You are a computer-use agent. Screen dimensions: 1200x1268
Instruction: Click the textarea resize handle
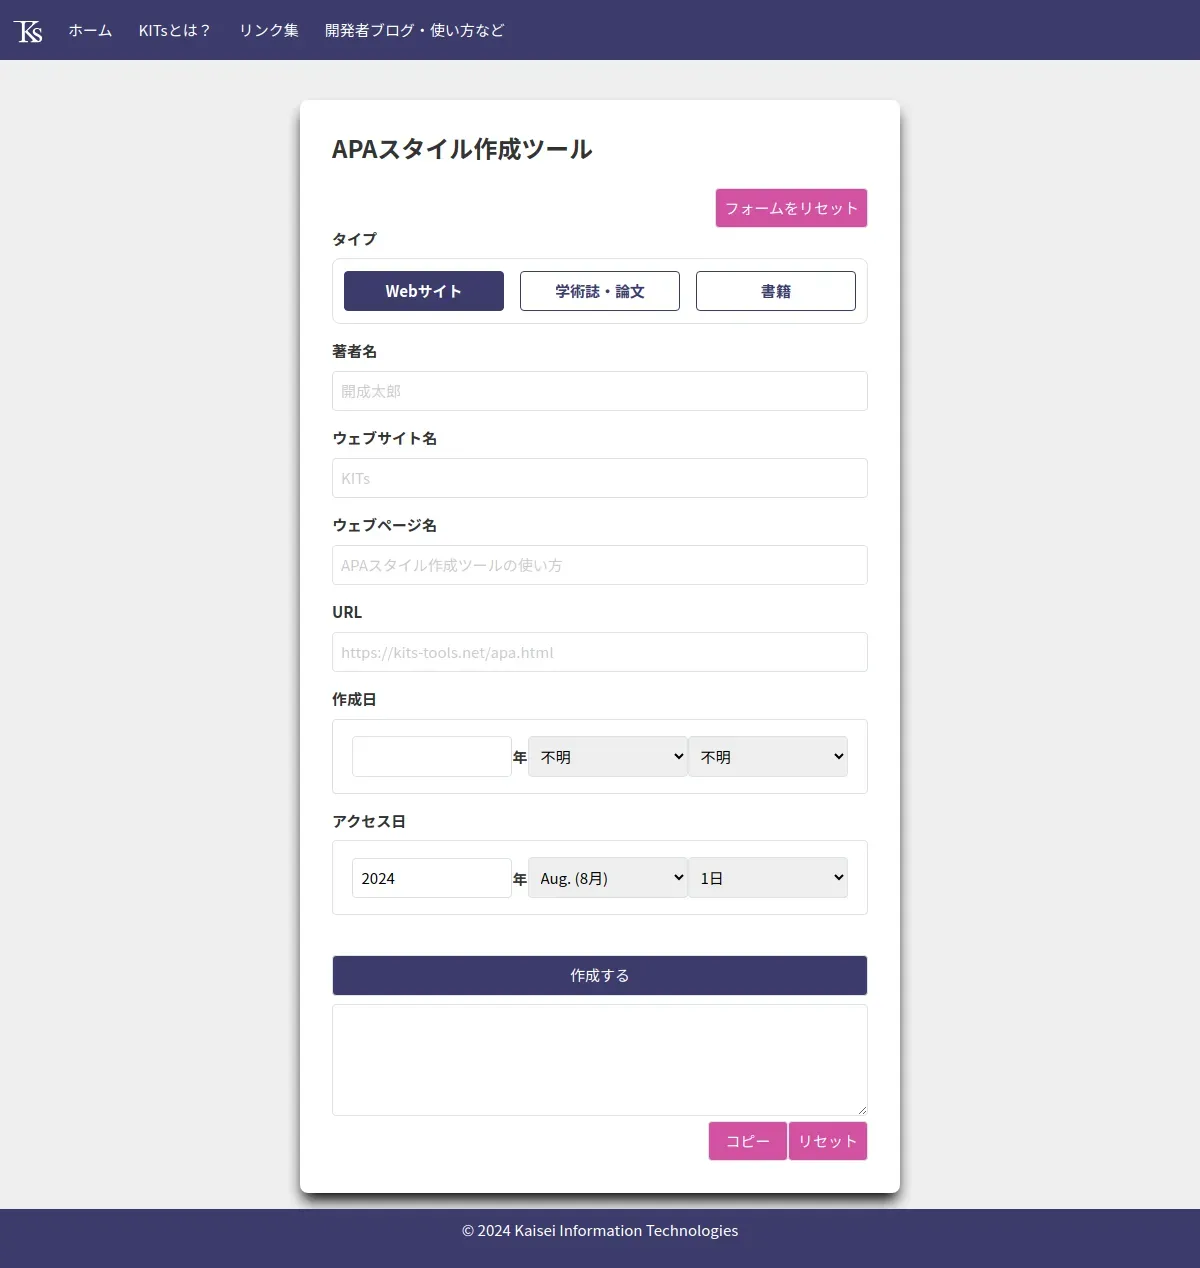[861, 1109]
